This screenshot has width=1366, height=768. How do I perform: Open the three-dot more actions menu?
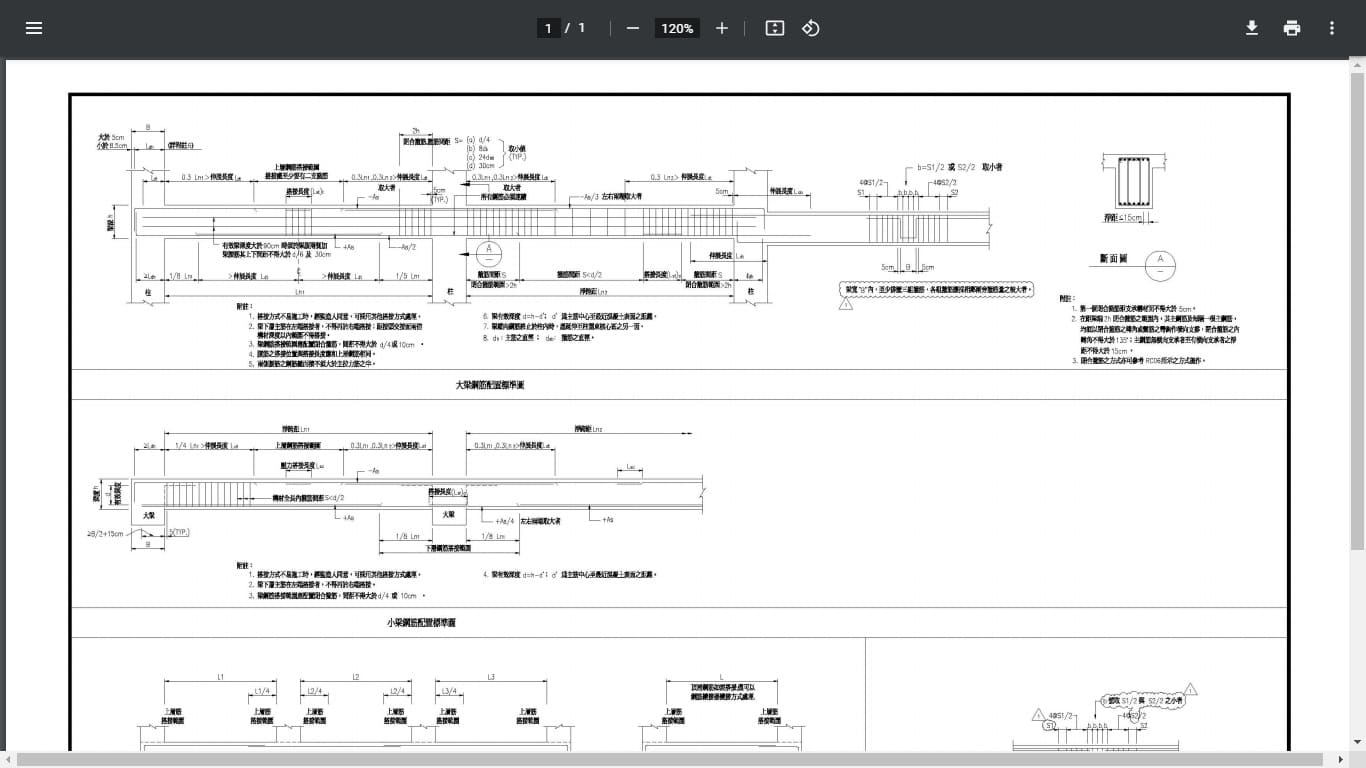pos(1332,28)
